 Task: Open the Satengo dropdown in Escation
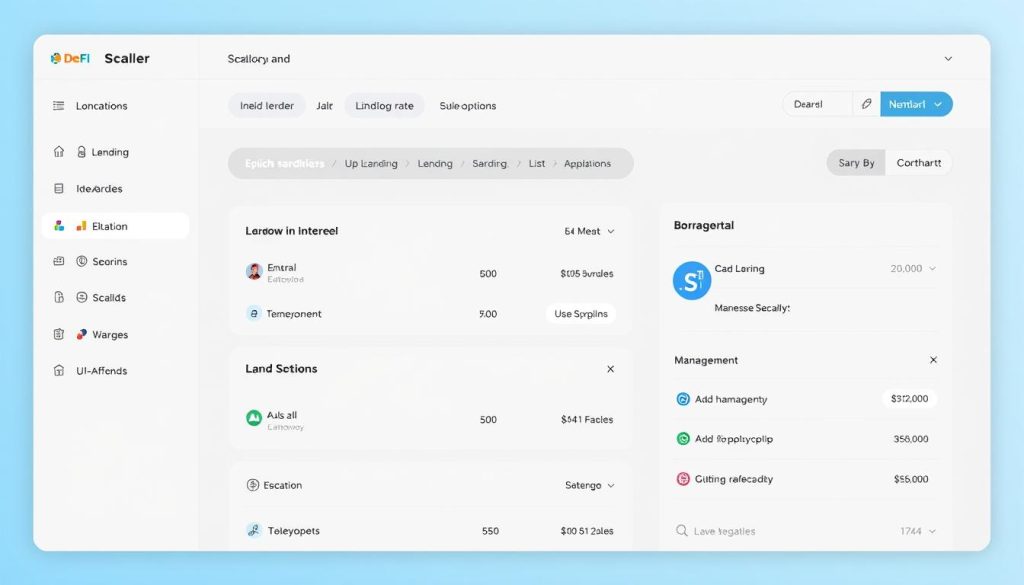[588, 485]
